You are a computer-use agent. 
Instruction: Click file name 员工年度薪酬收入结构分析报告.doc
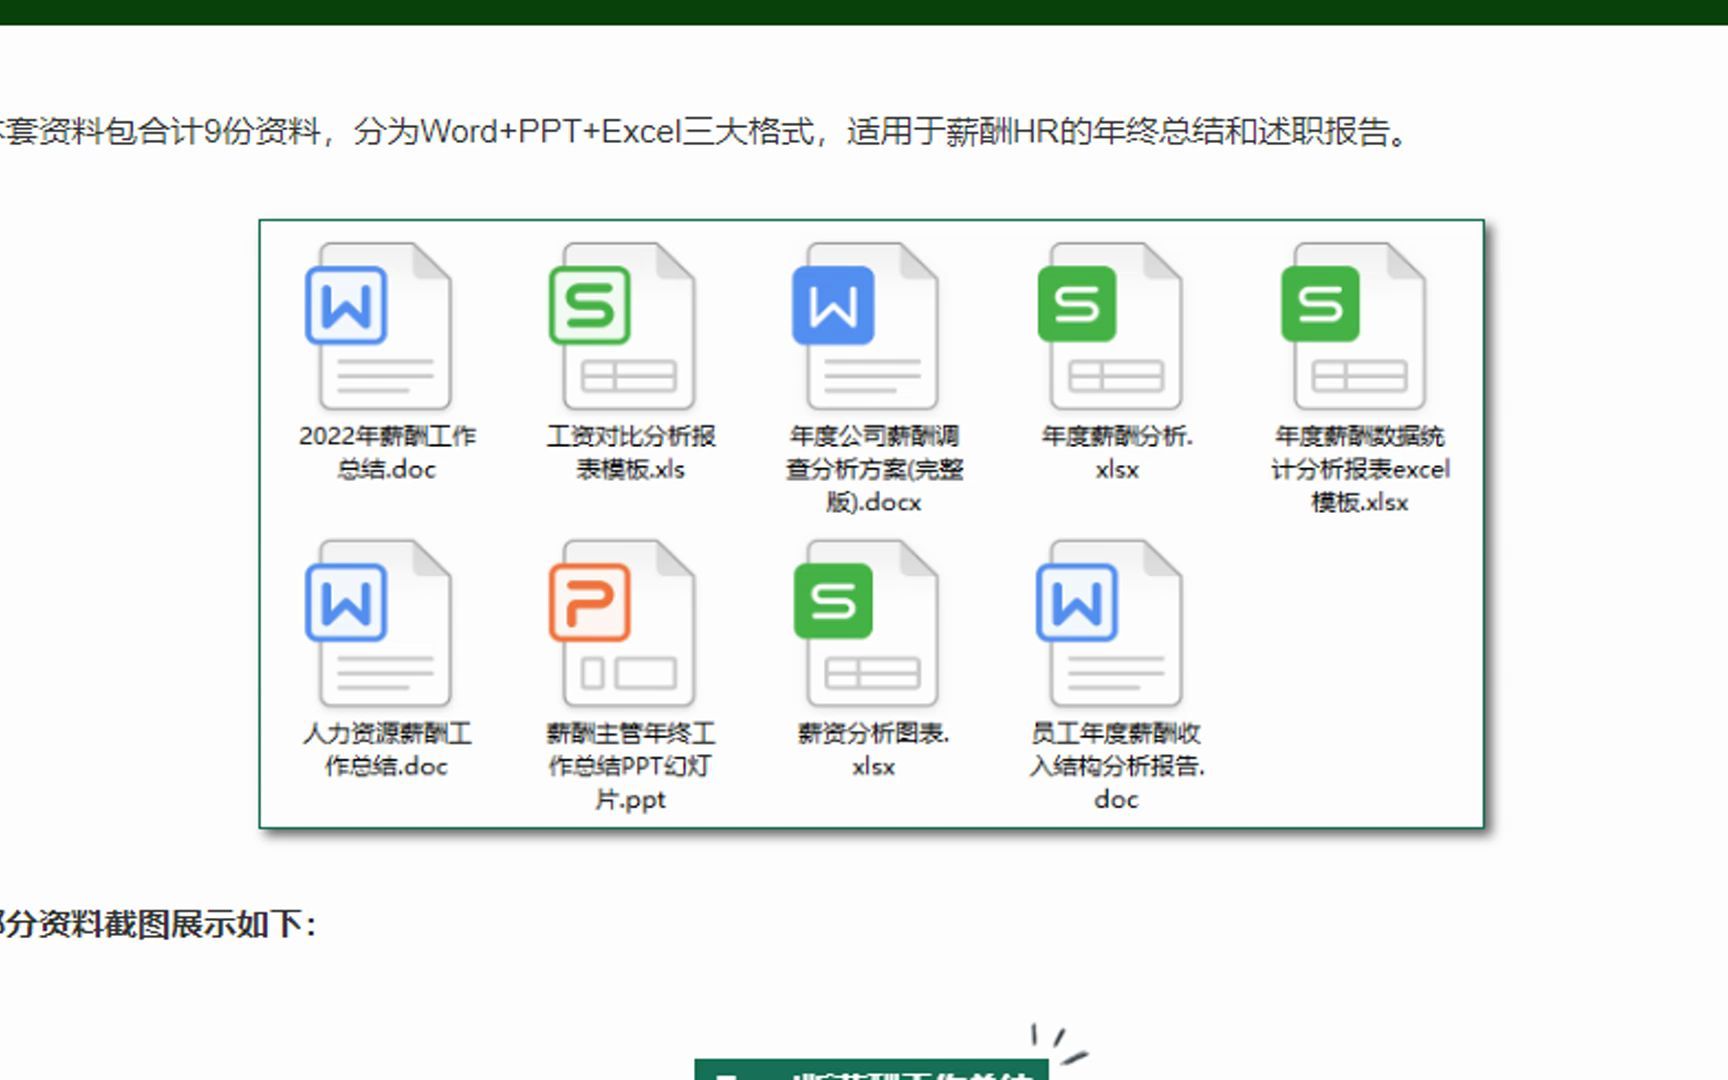(1117, 766)
